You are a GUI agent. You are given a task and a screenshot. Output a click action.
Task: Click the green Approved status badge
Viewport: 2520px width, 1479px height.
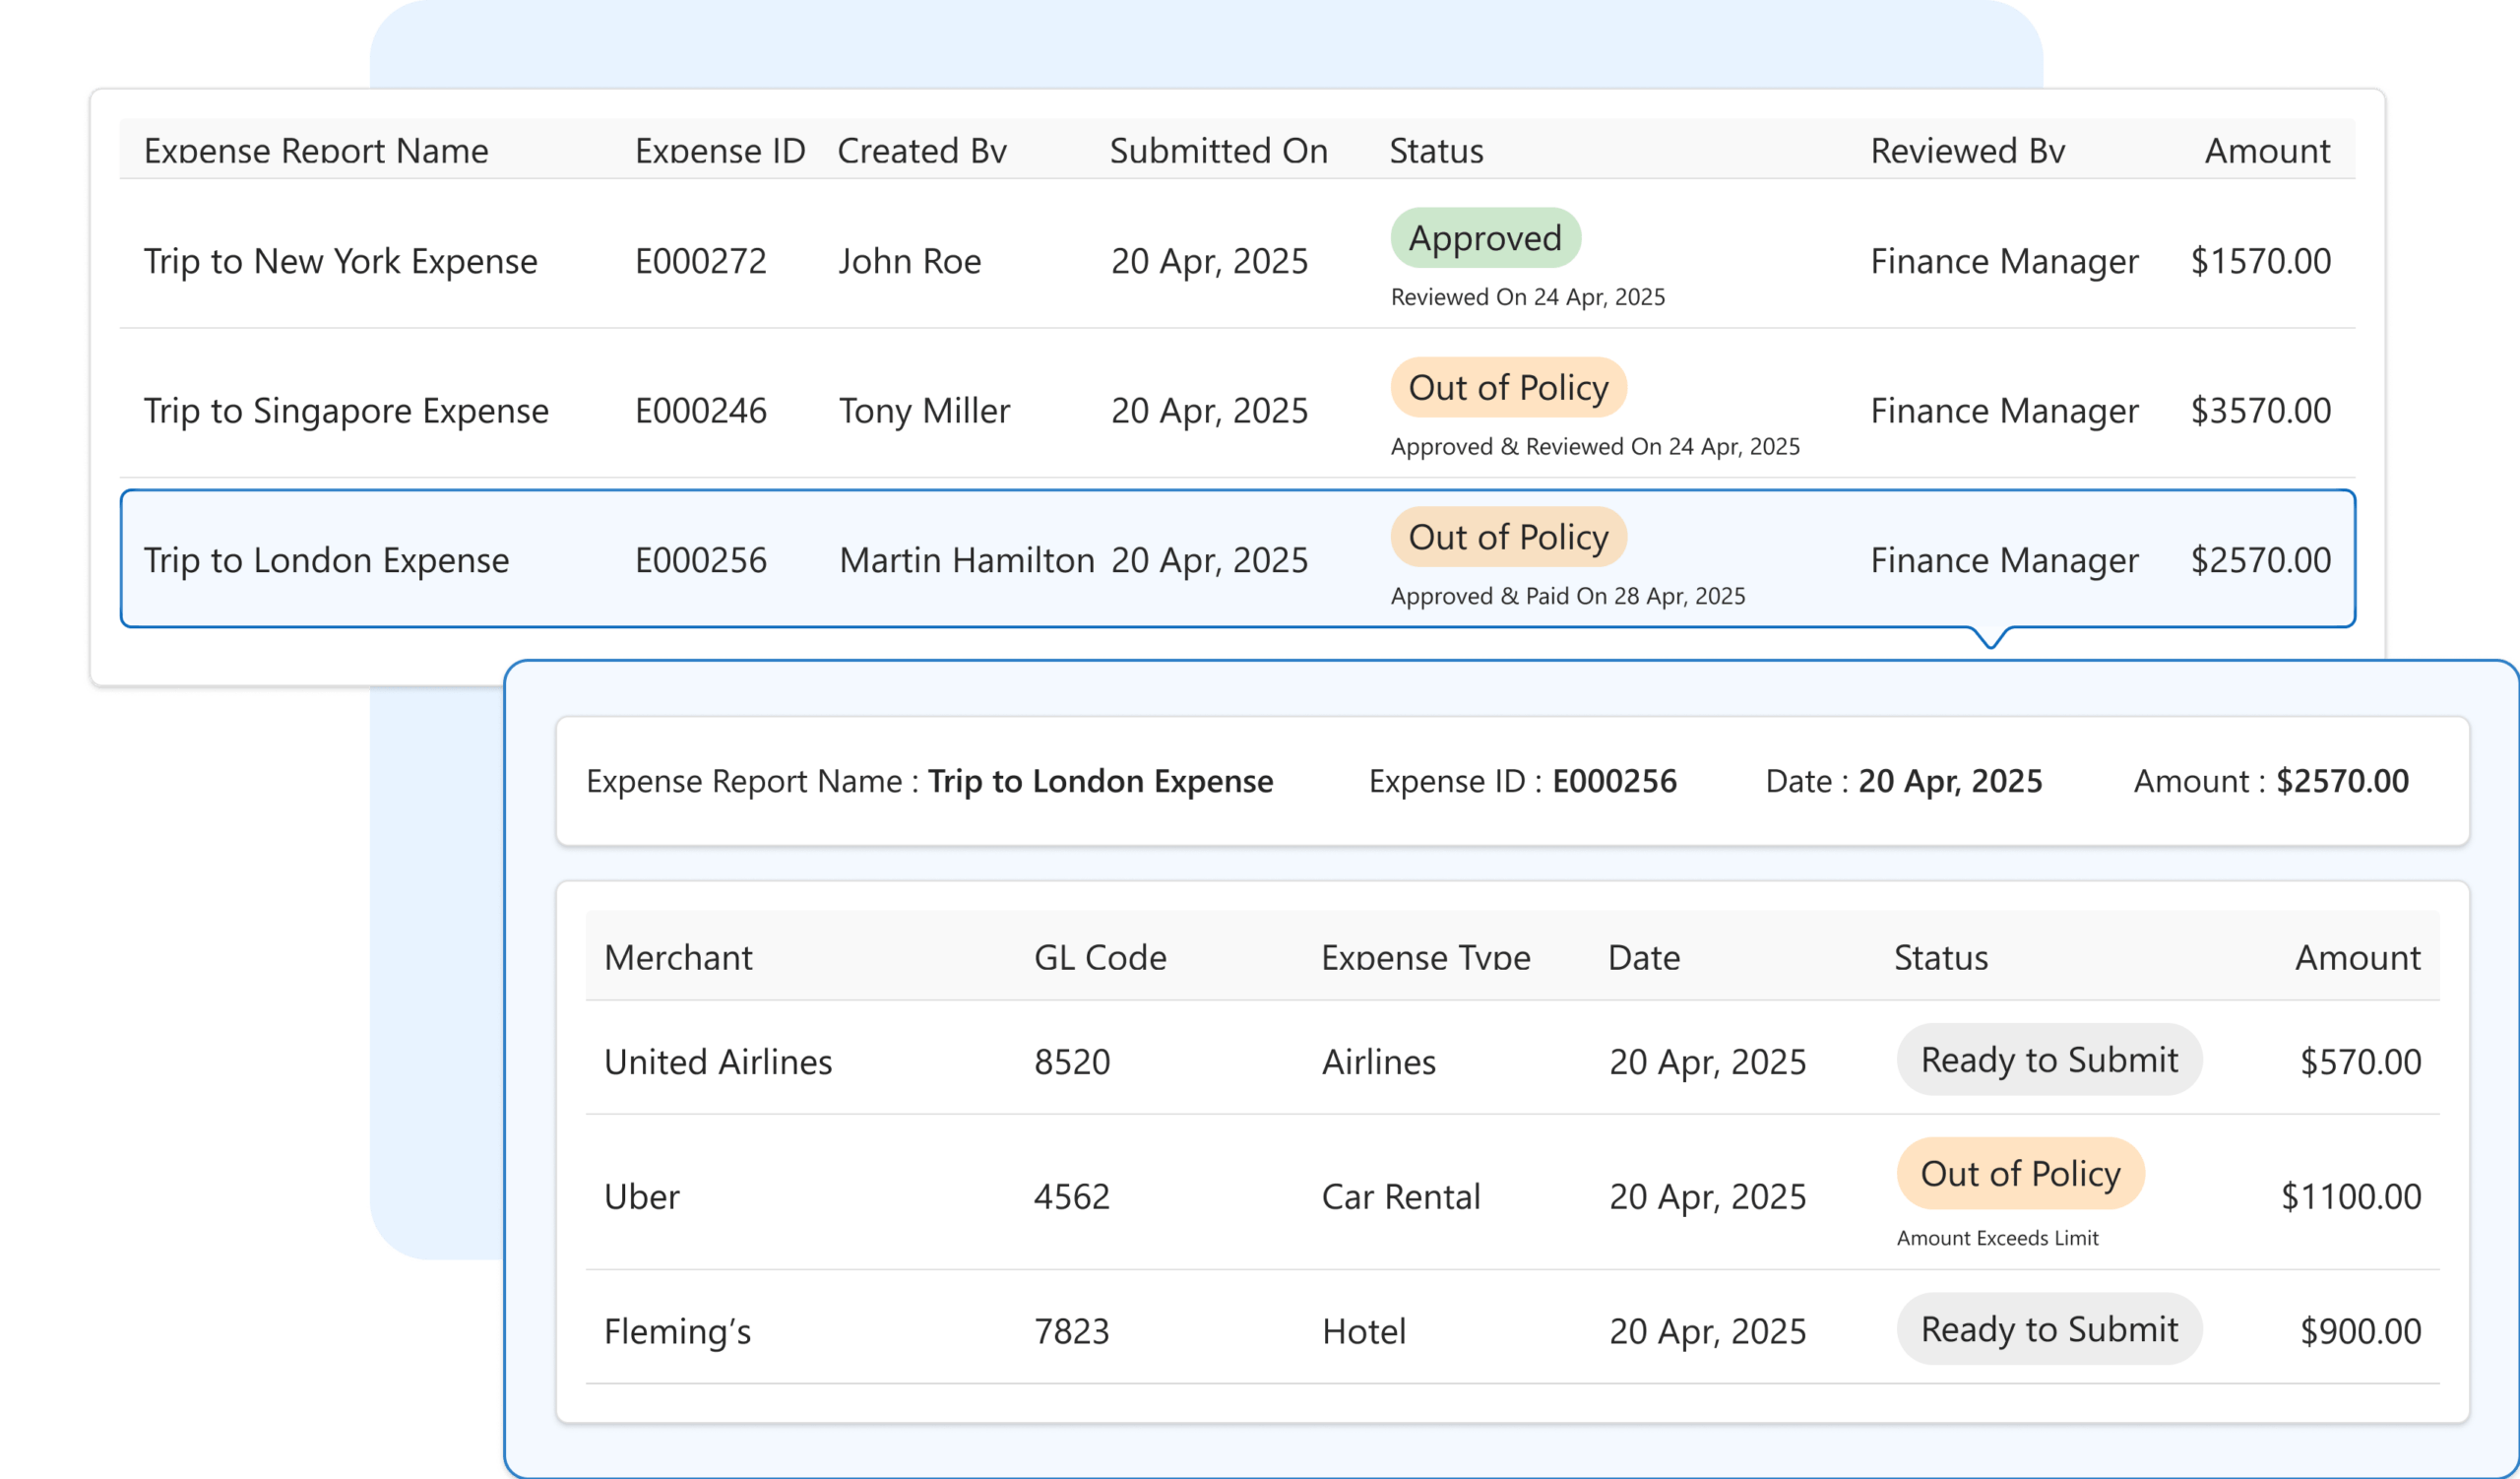point(1484,238)
